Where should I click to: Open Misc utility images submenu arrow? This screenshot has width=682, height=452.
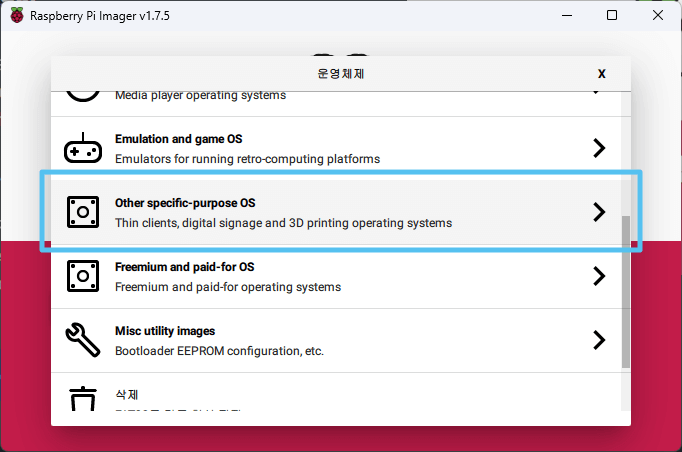(x=599, y=340)
